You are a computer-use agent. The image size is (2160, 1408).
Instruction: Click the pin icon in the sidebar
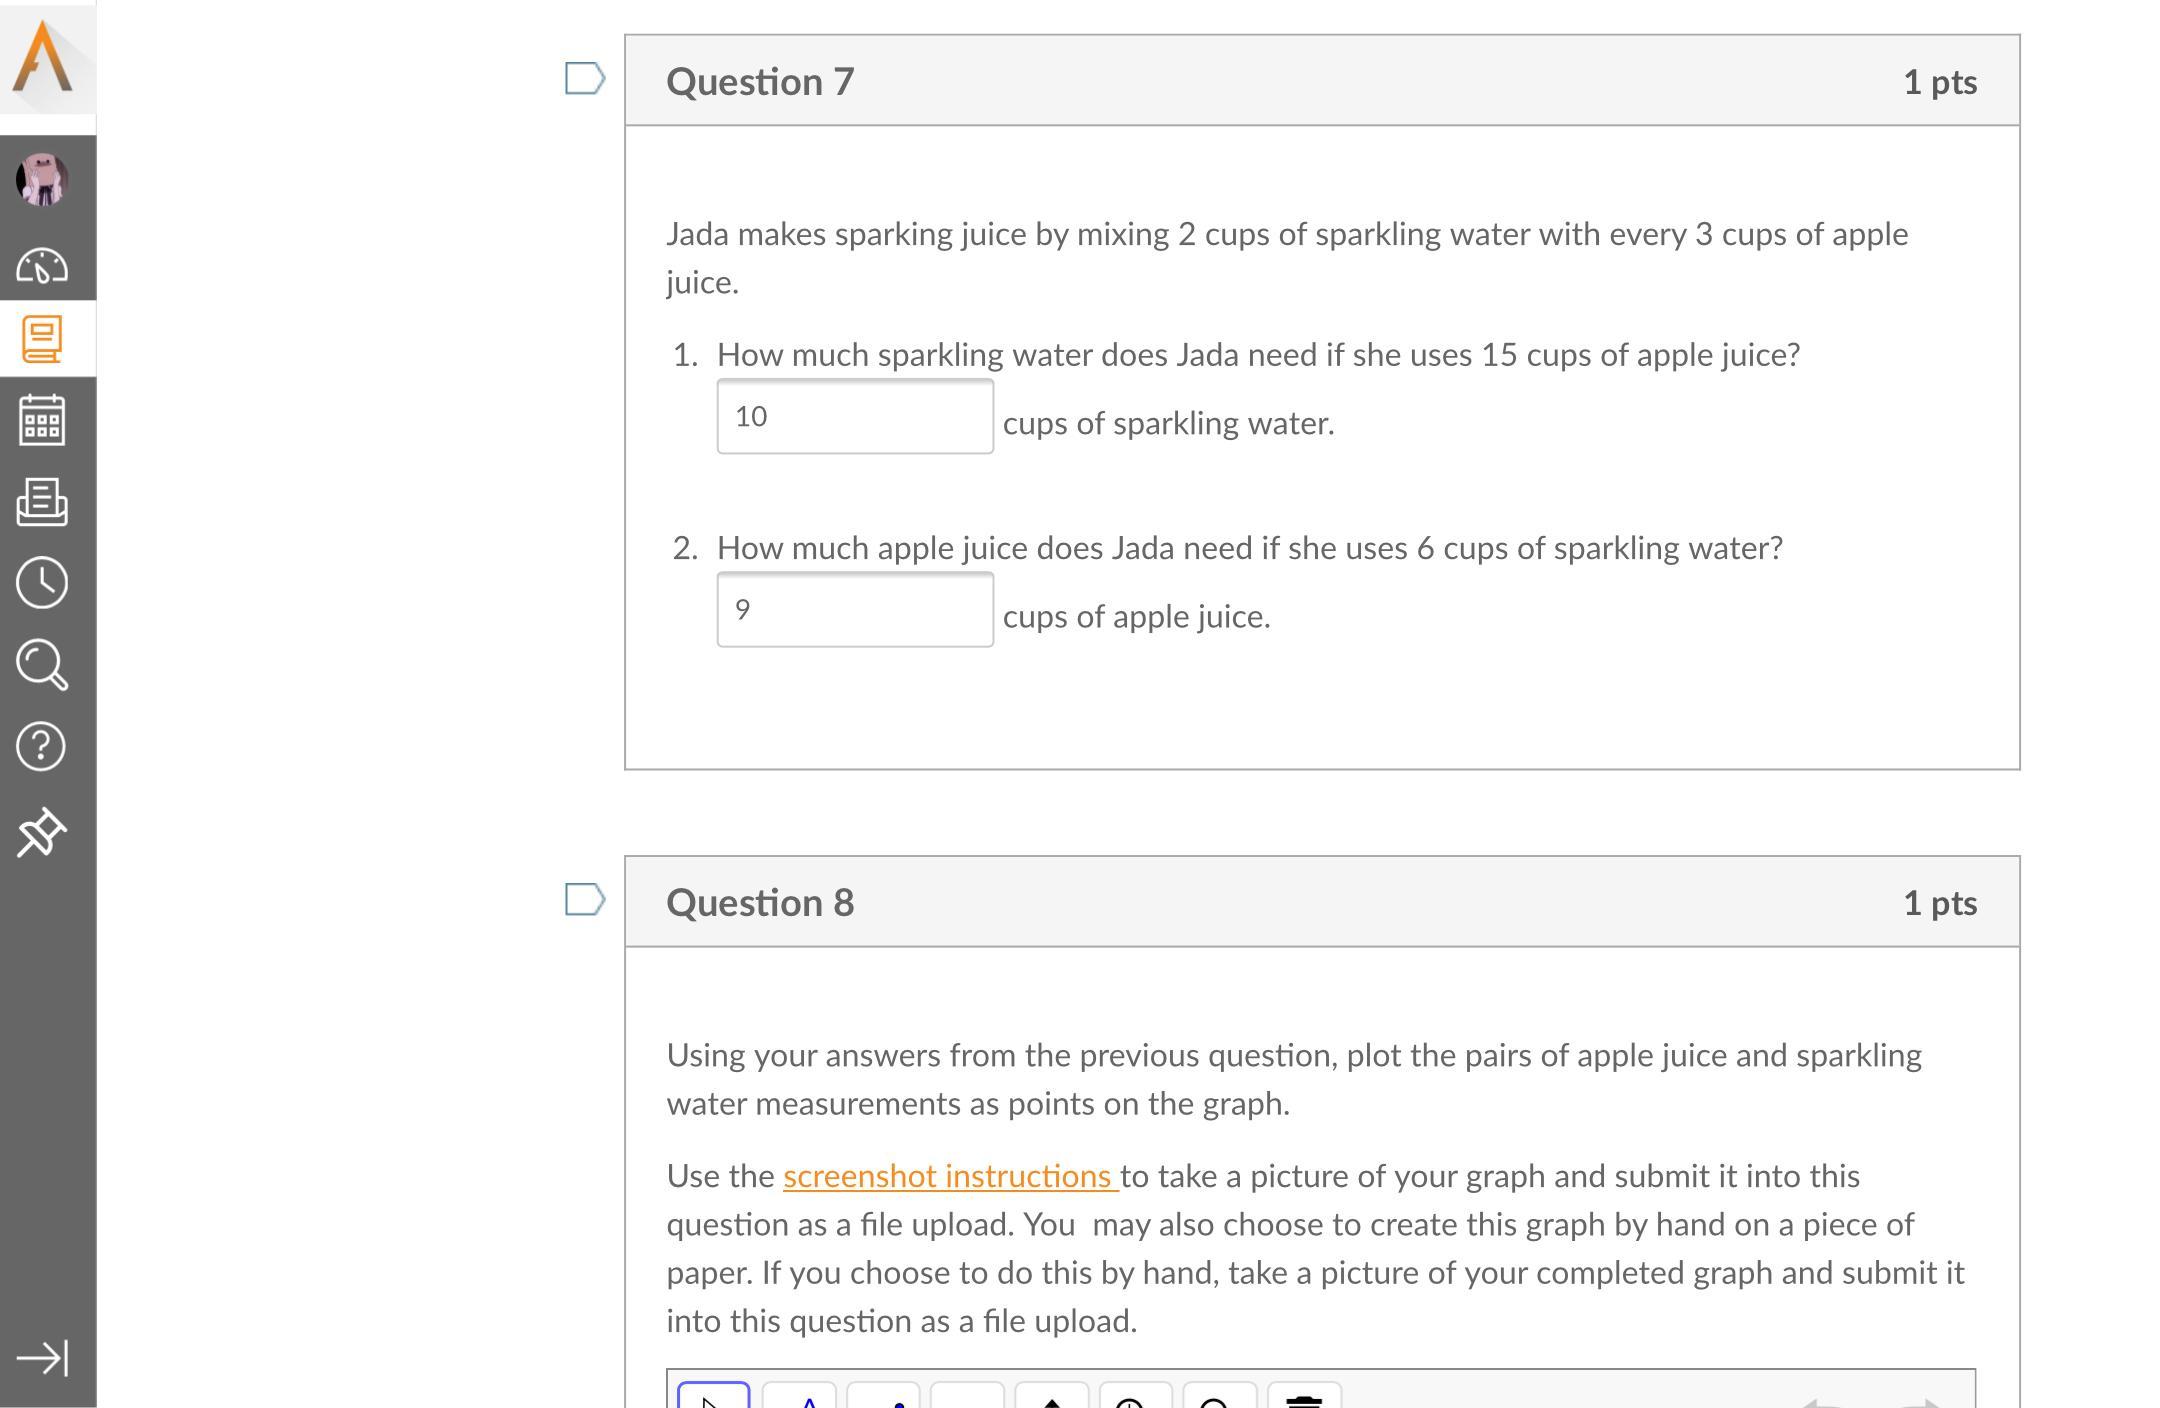pyautogui.click(x=42, y=832)
